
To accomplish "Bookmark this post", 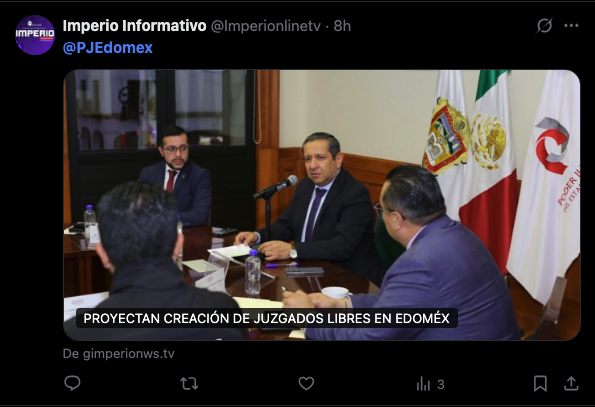I will point(540,383).
